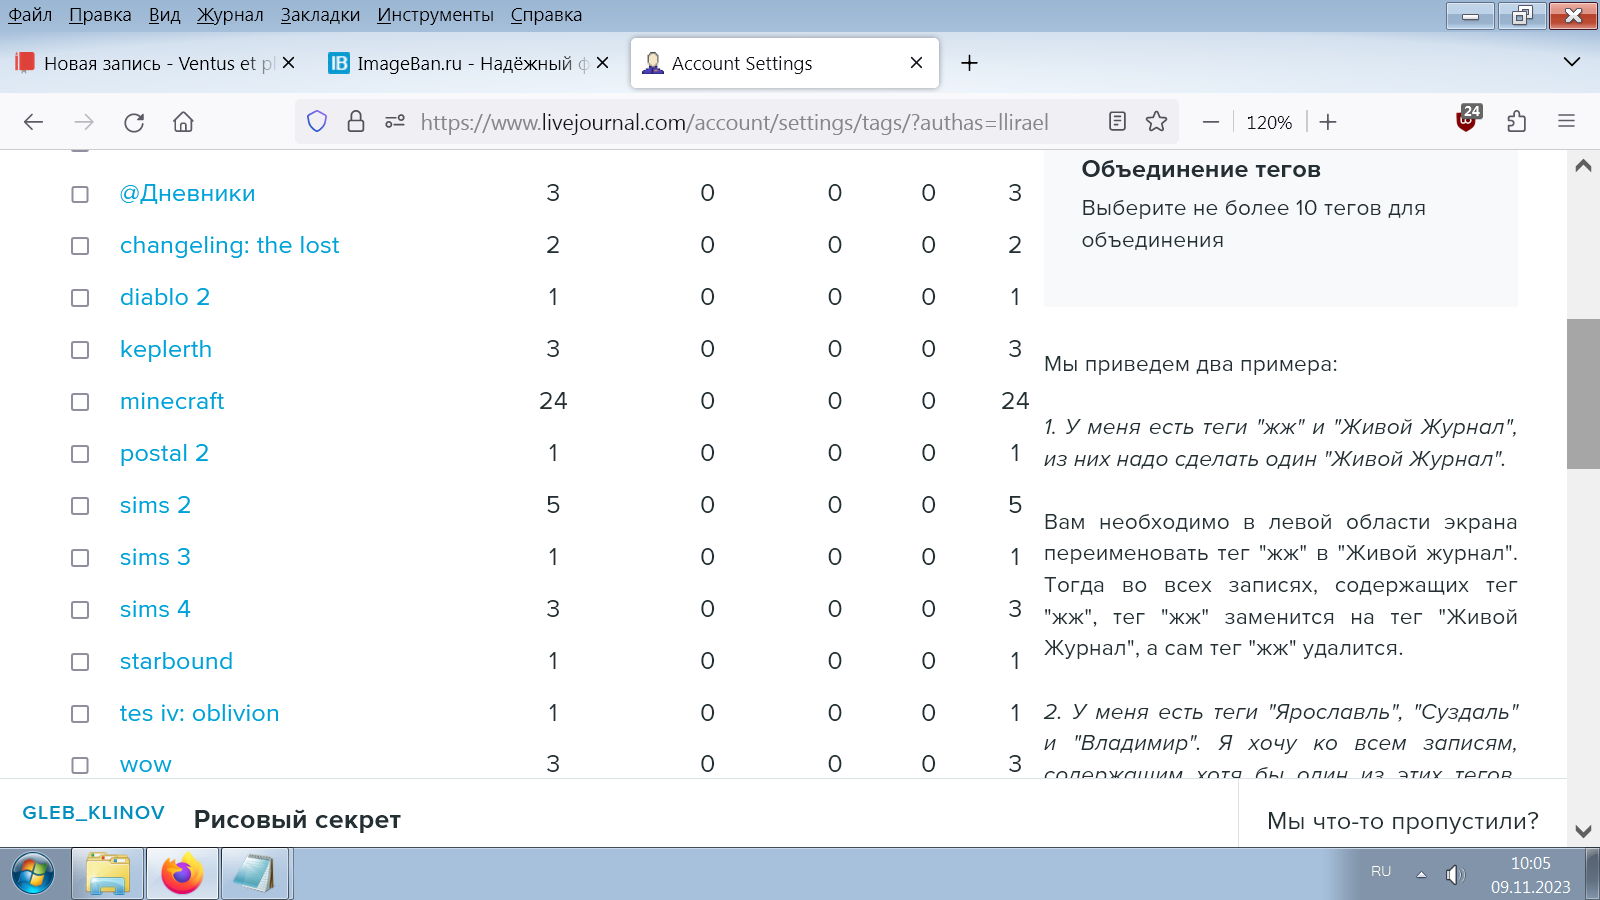
Task: Tick the minecraft tag checkbox
Action: [80, 402]
